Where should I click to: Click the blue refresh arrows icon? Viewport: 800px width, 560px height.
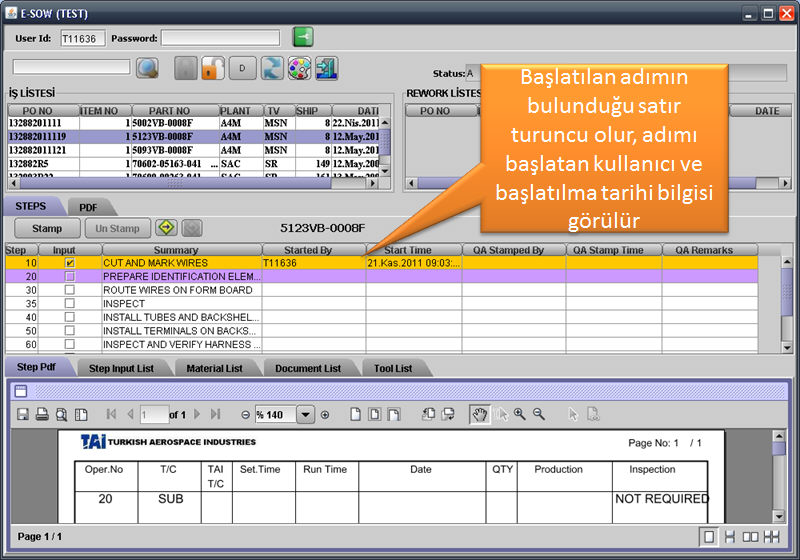tap(272, 68)
